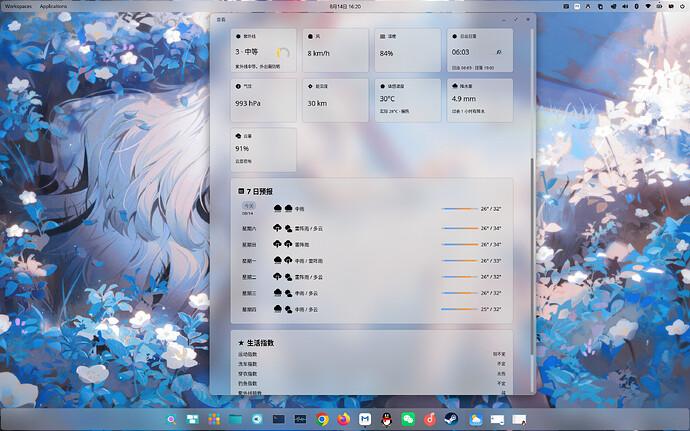
Task: Click the sunrise card showing 06:03
Action: point(480,50)
